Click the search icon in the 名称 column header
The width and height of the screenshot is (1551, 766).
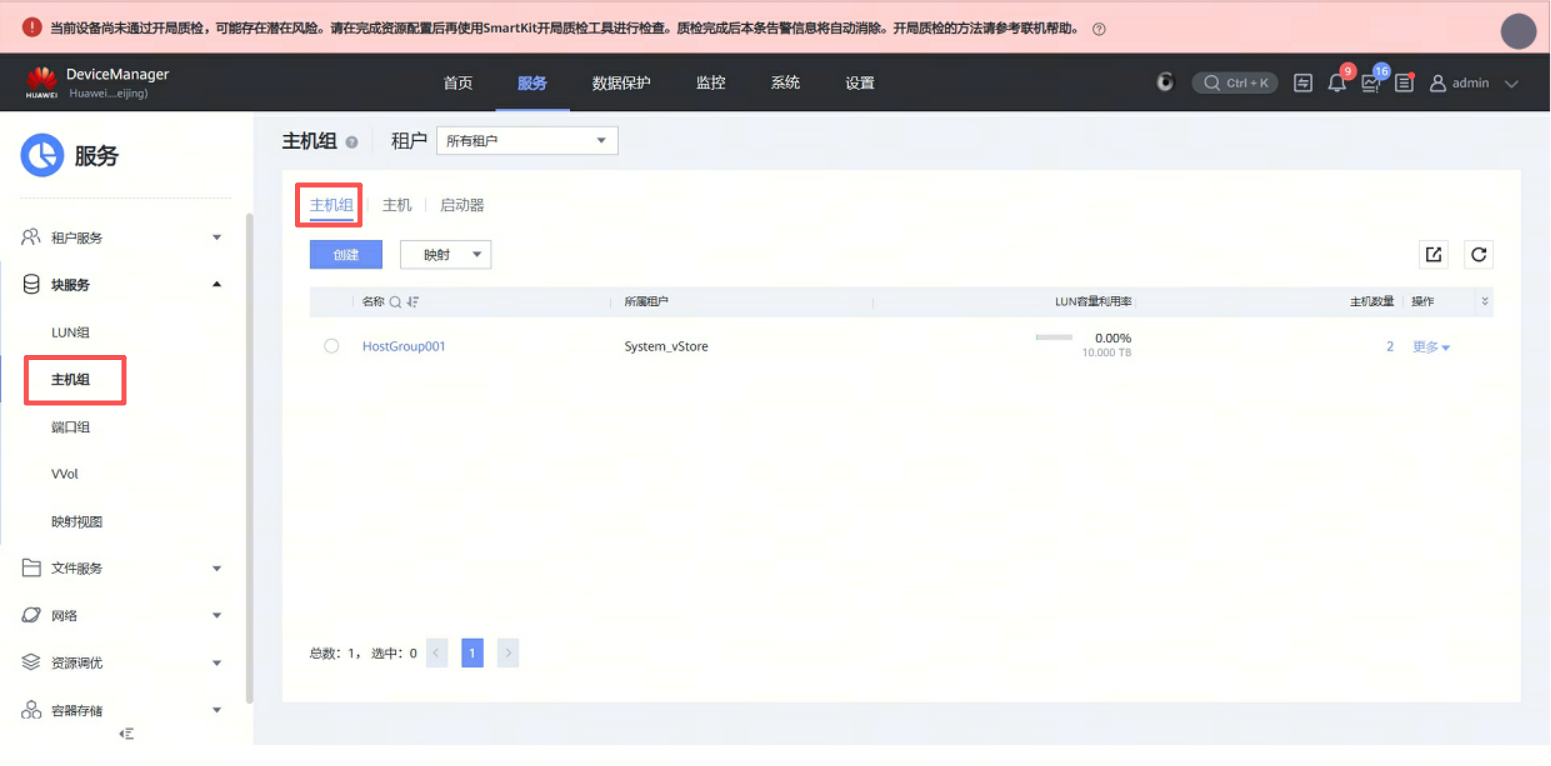tap(395, 302)
